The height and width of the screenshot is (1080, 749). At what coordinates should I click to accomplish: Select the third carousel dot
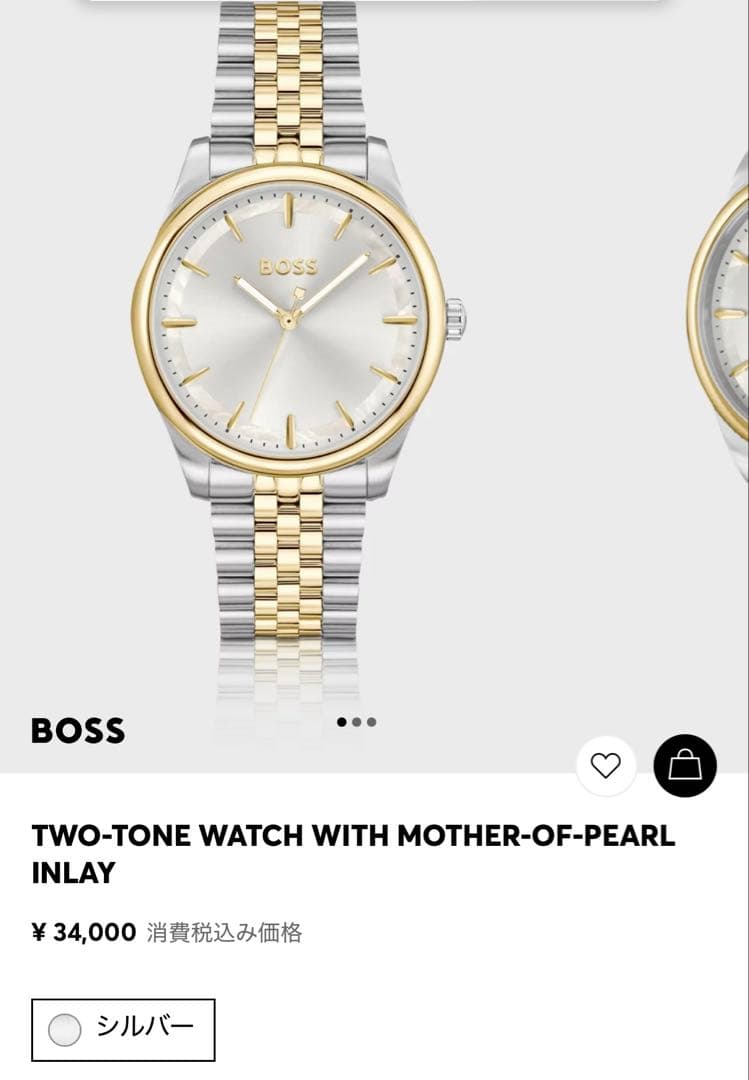point(372,722)
